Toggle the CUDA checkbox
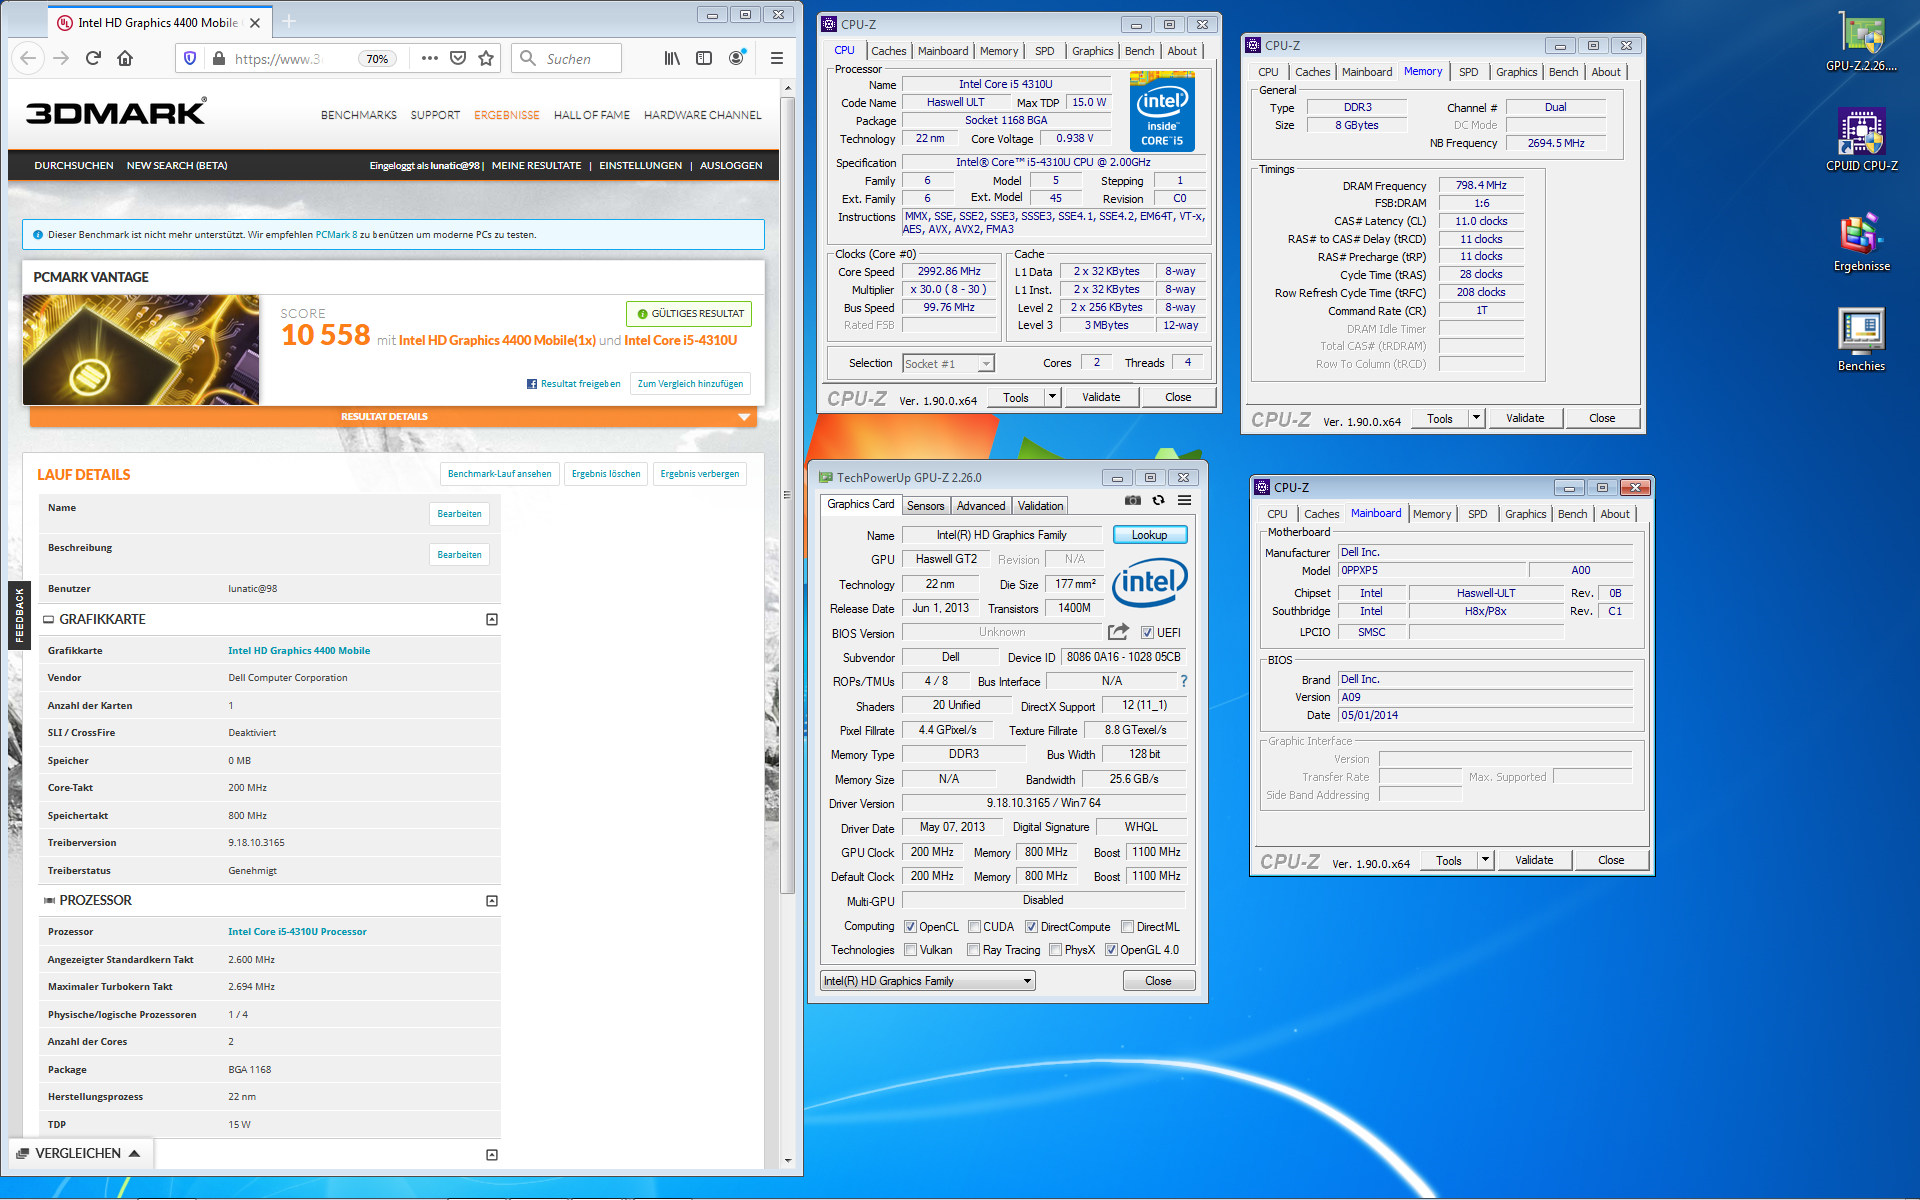The image size is (1920, 1200). 974,927
